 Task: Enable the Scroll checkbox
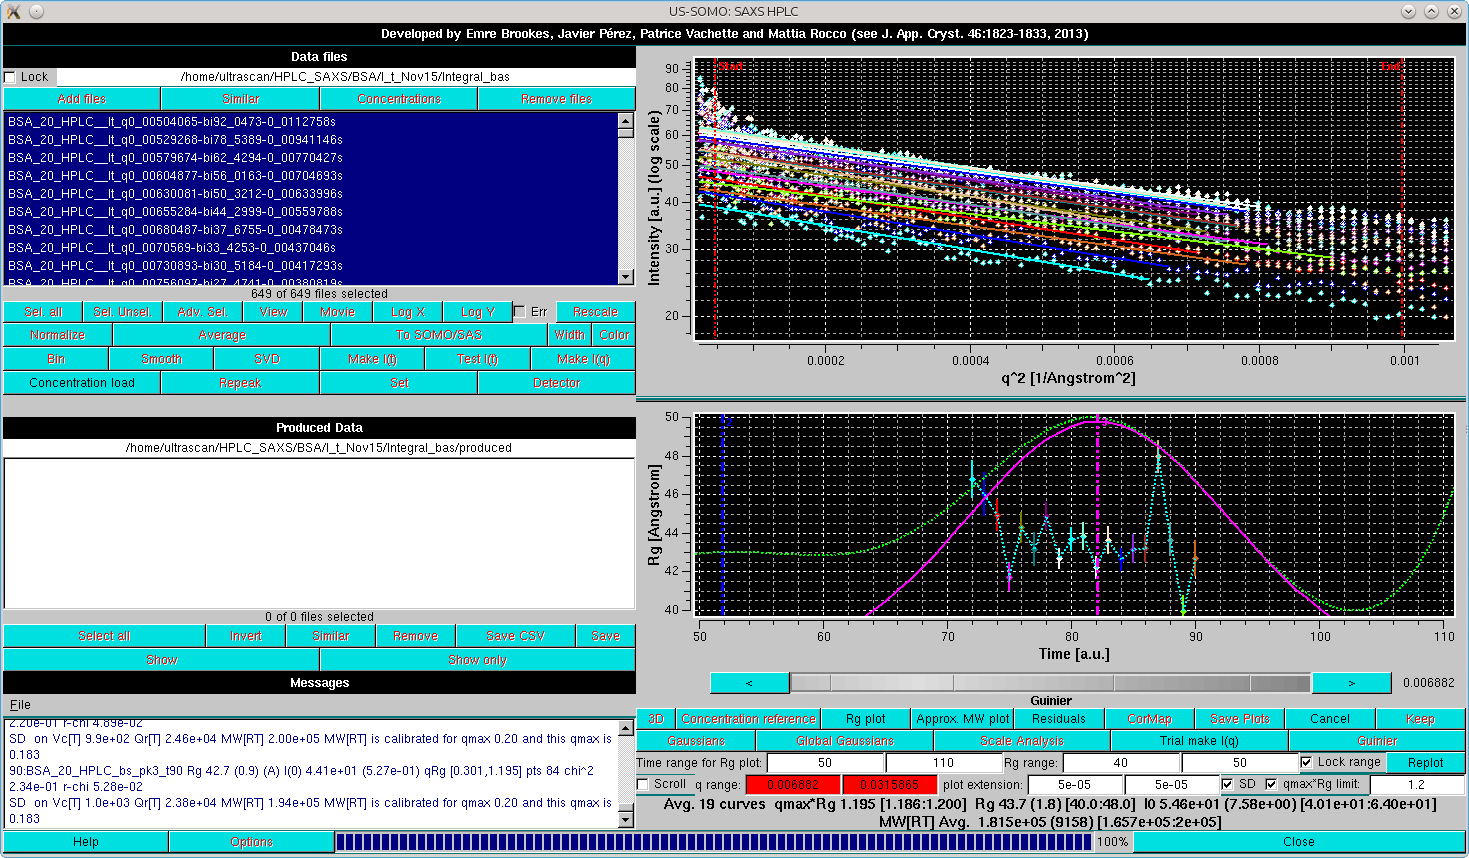point(643,785)
